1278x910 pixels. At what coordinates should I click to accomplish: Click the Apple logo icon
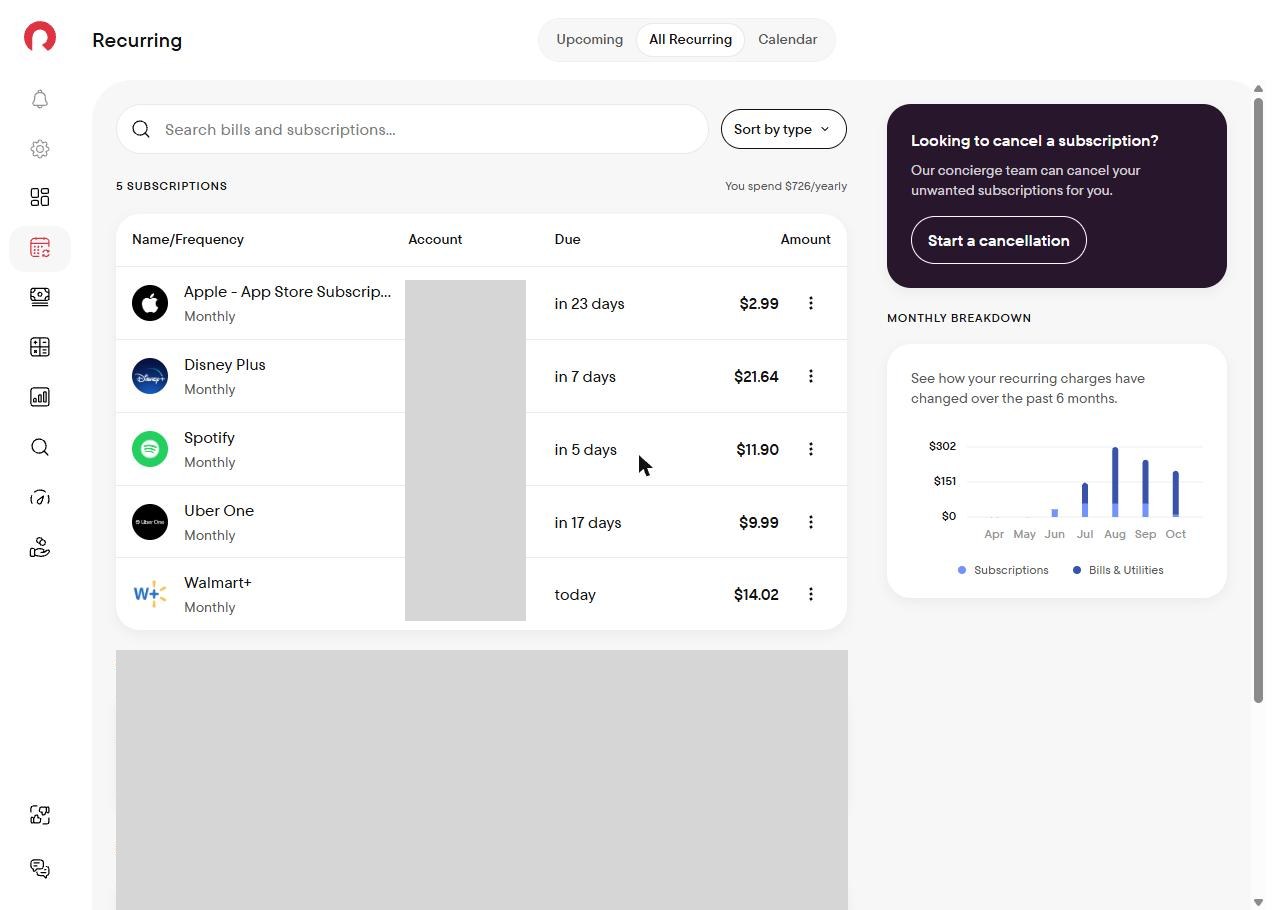pyautogui.click(x=150, y=303)
